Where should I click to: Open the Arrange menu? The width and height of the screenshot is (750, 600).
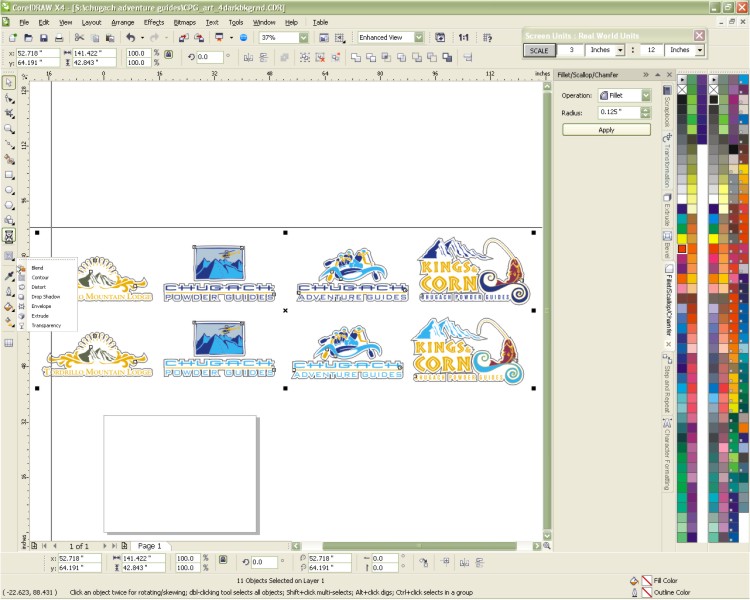[x=123, y=22]
